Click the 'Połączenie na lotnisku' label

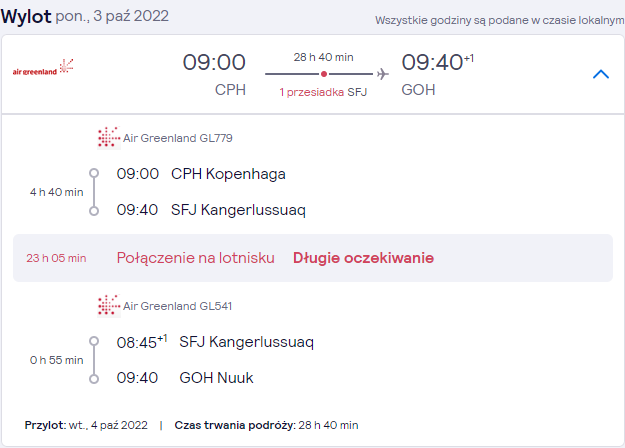coord(195,258)
